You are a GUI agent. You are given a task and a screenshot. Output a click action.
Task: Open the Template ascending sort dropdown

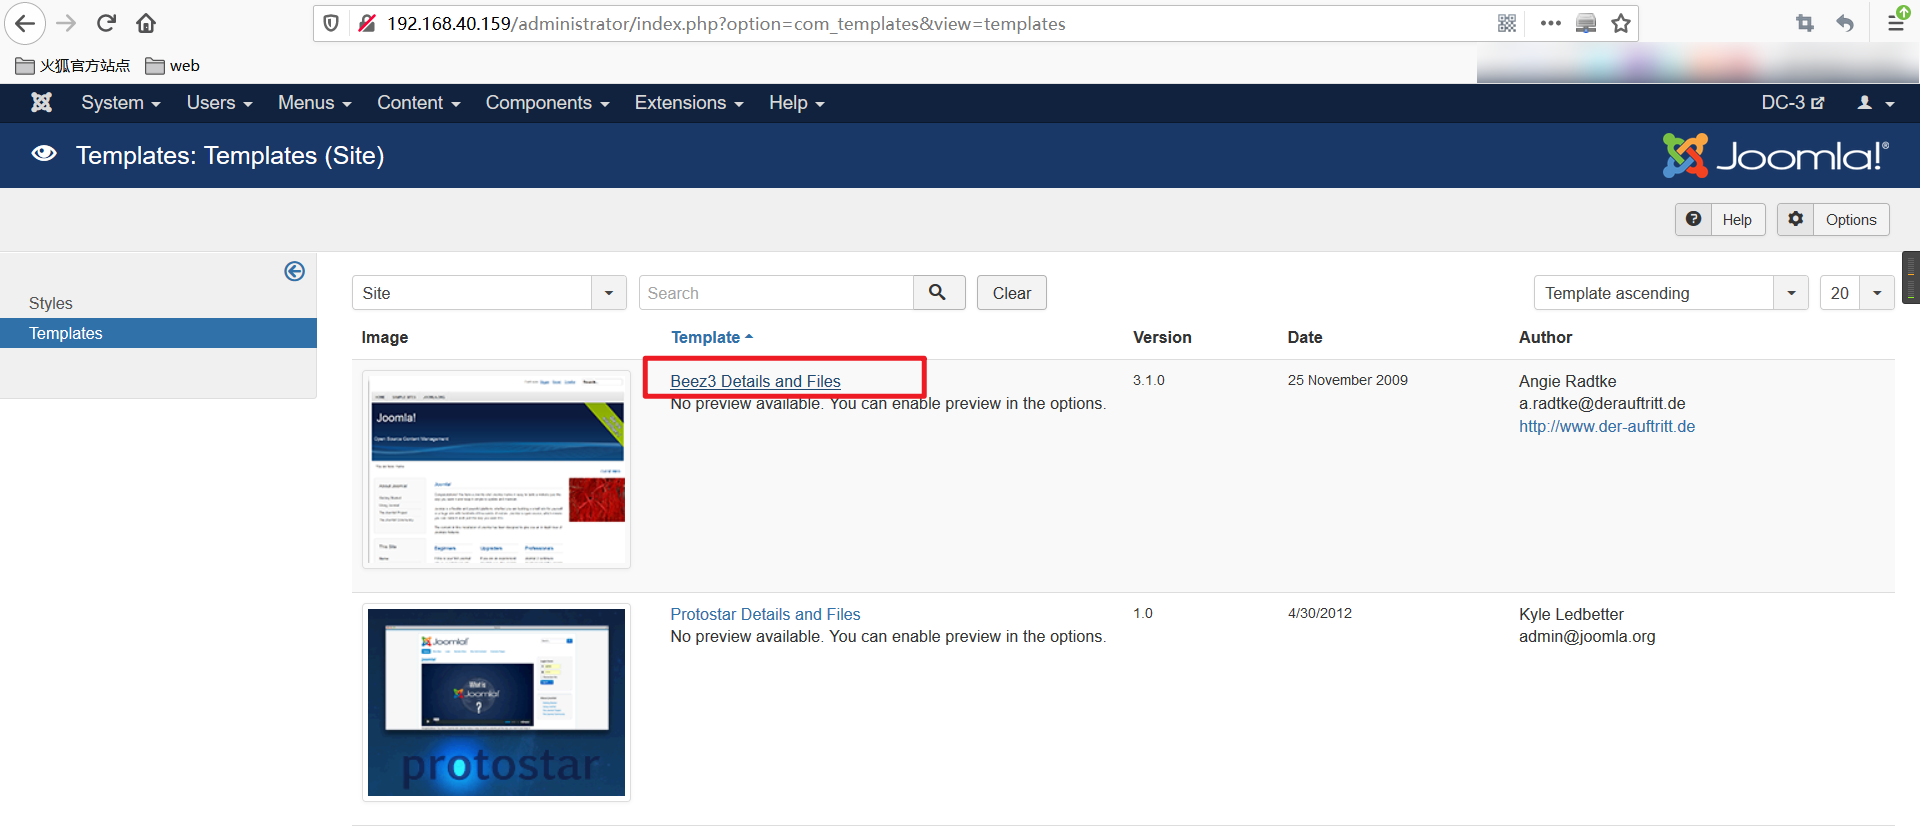pos(1671,293)
